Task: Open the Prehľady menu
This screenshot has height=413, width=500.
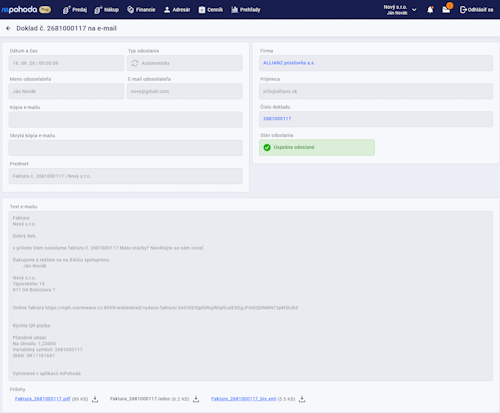Action: point(246,10)
